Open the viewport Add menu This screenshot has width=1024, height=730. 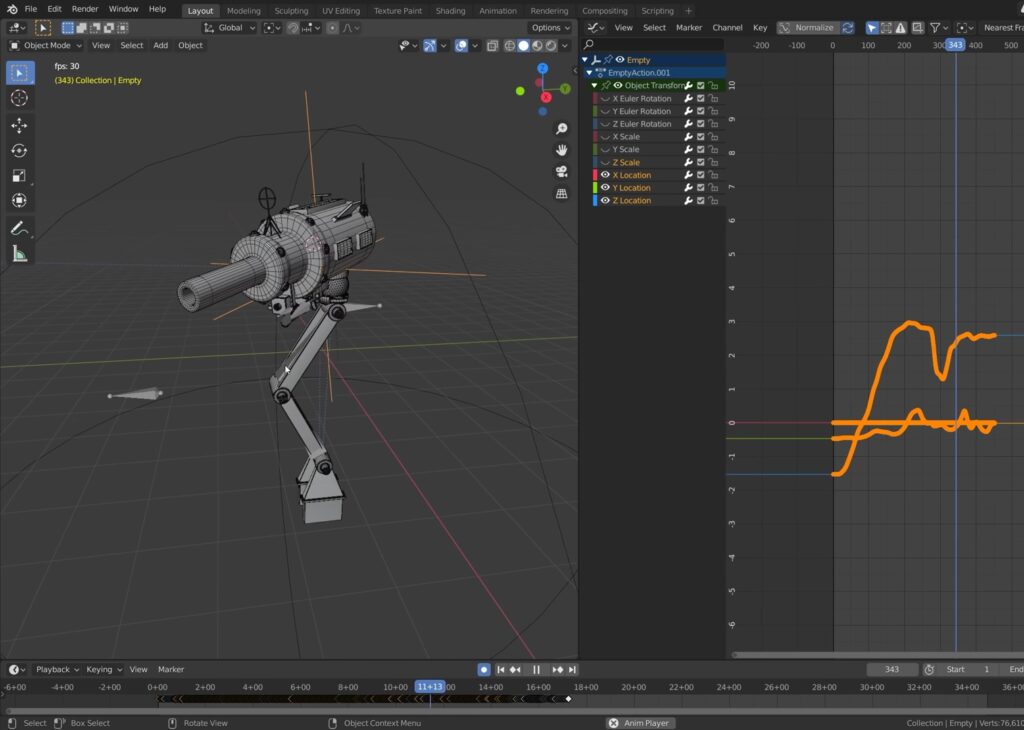161,45
